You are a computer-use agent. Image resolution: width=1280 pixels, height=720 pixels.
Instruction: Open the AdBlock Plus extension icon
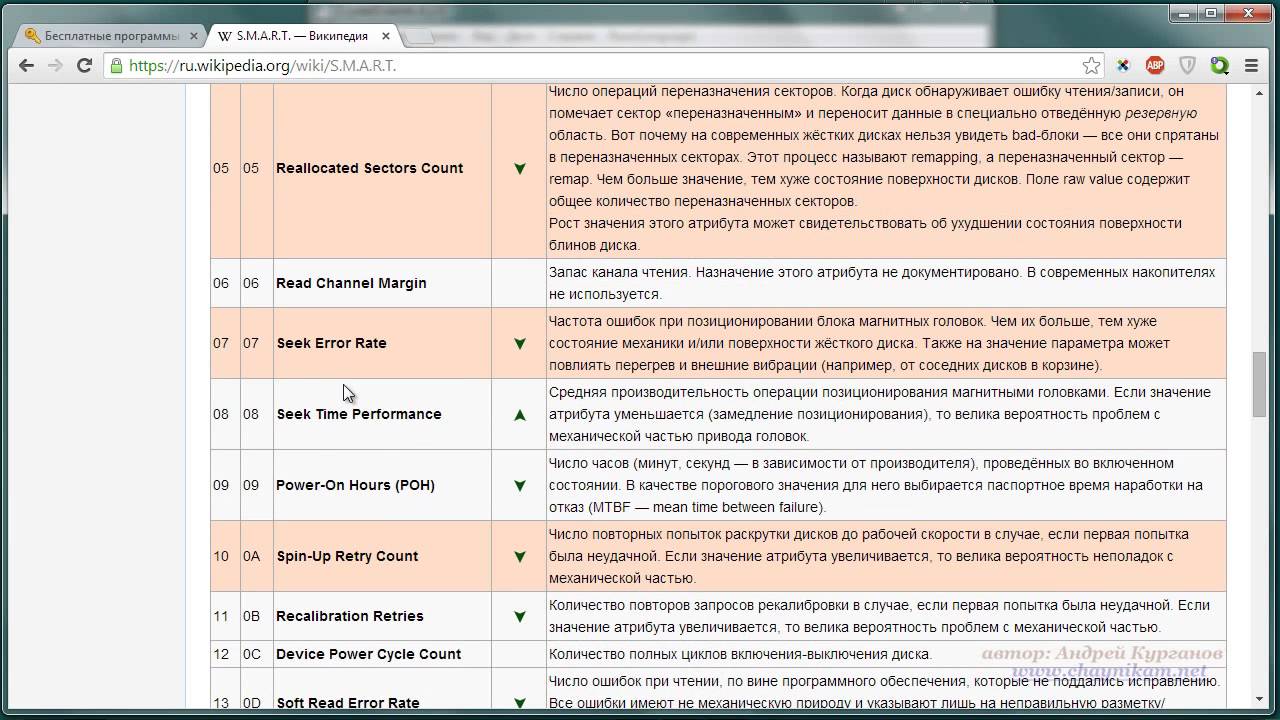[x=1155, y=66]
